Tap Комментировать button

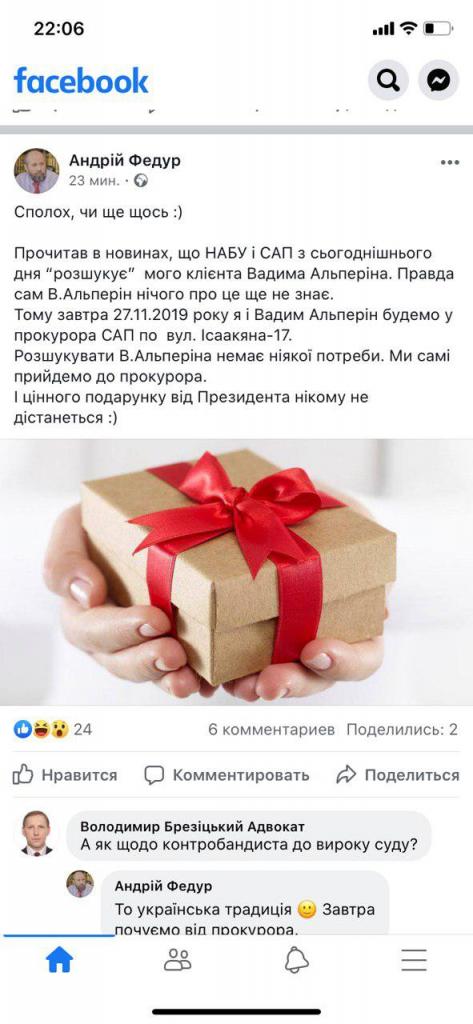point(227,775)
